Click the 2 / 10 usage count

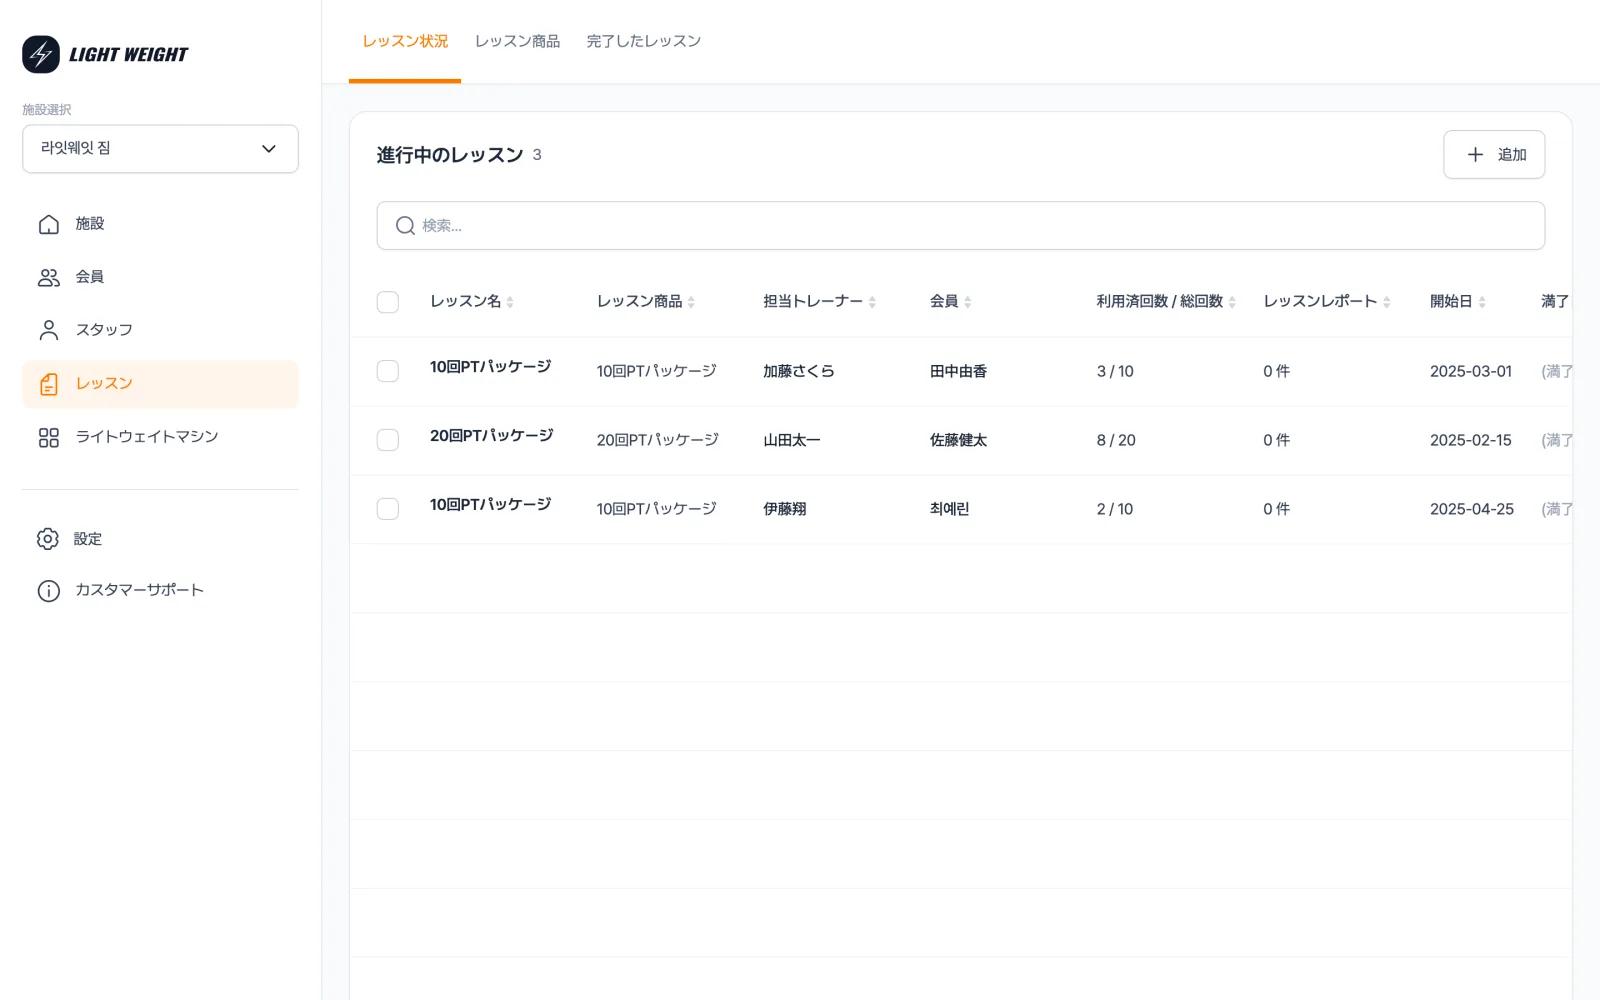(1115, 509)
